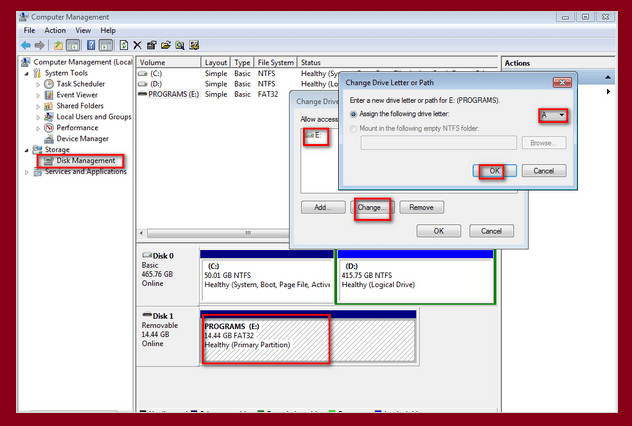Click the Computer Management root icon
The width and height of the screenshot is (632, 426).
26,62
